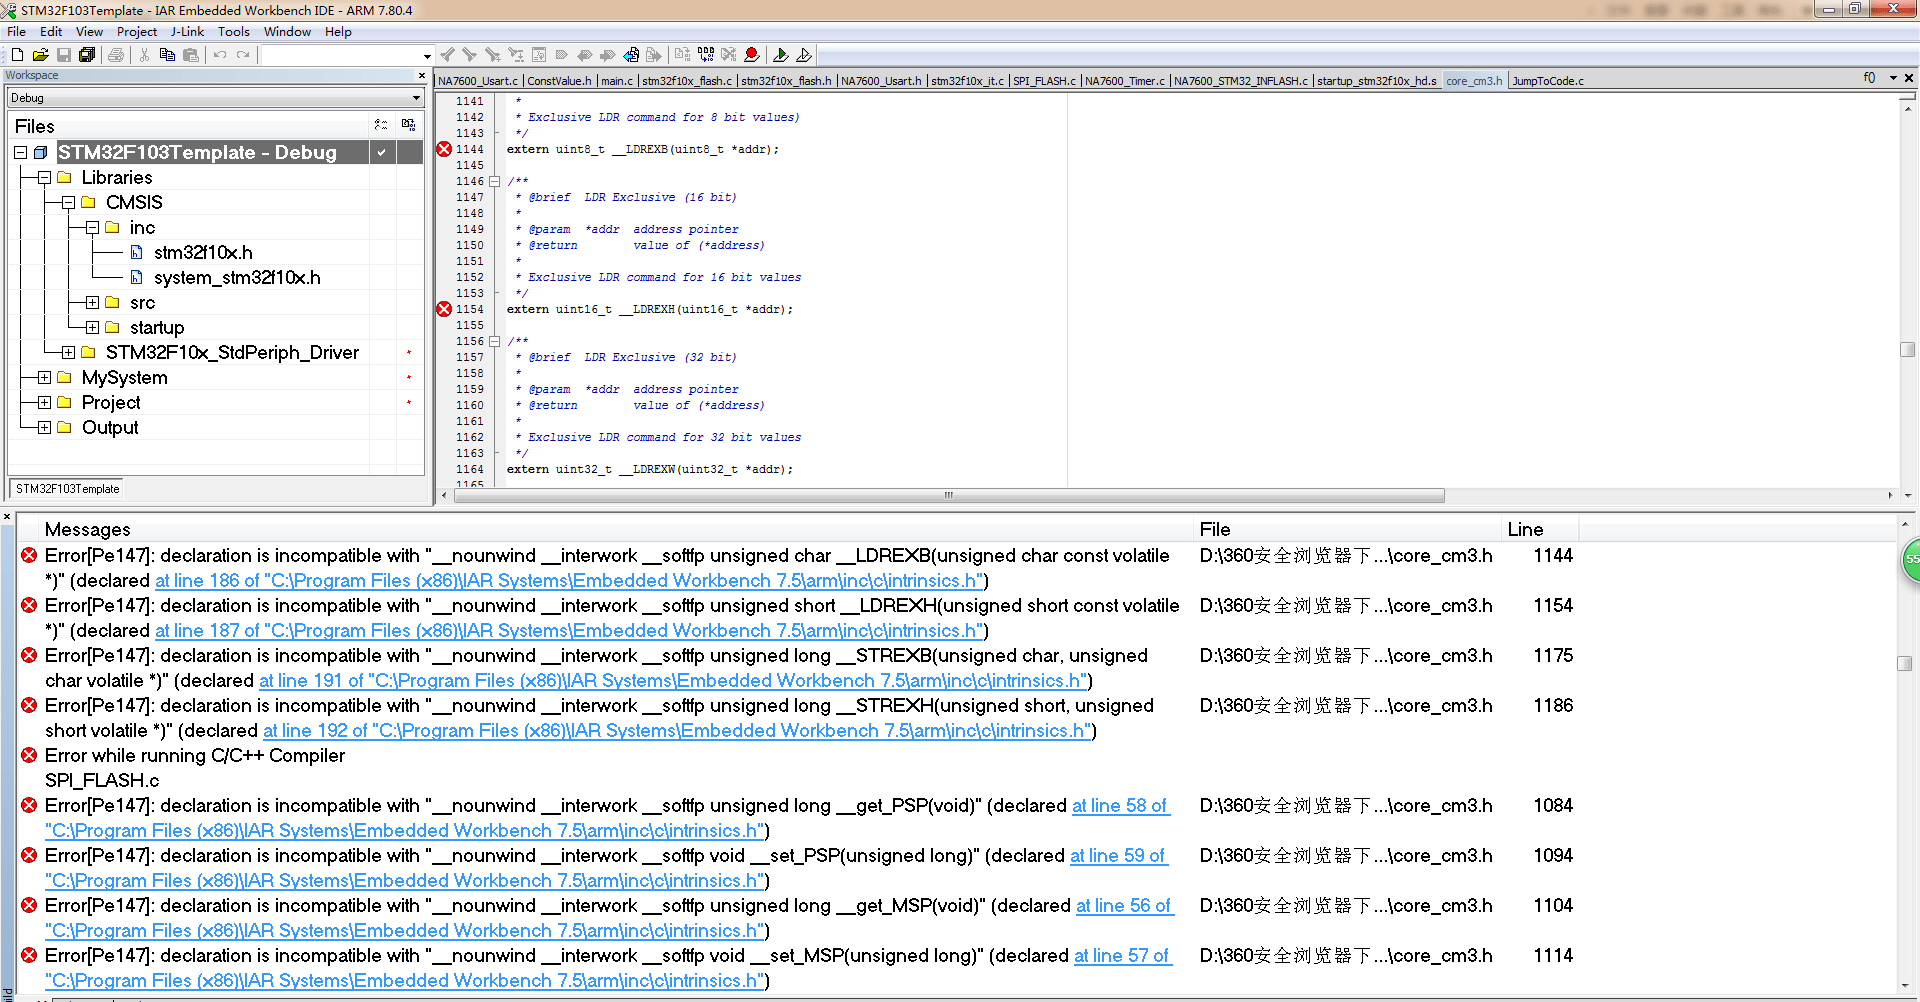The height and width of the screenshot is (1002, 1920).
Task: Open a file using the Open toolbar icon
Action: tap(40, 55)
